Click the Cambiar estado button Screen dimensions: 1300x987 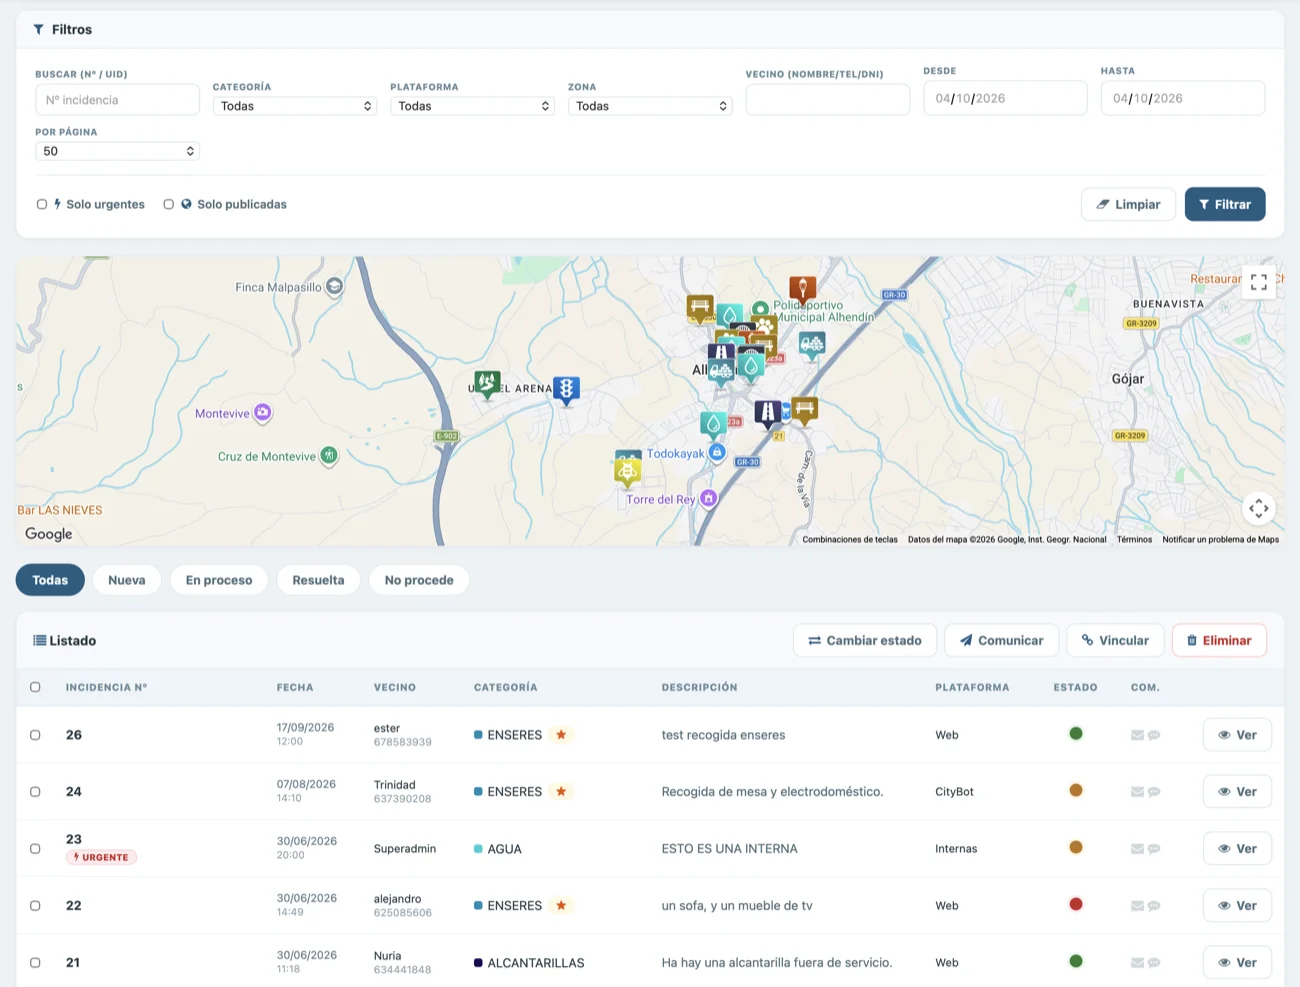[865, 640]
